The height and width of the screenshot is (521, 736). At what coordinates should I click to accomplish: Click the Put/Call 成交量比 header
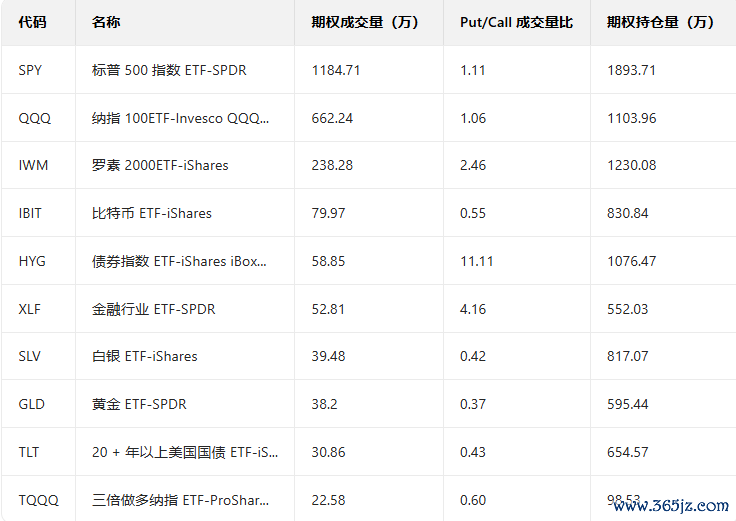[516, 22]
